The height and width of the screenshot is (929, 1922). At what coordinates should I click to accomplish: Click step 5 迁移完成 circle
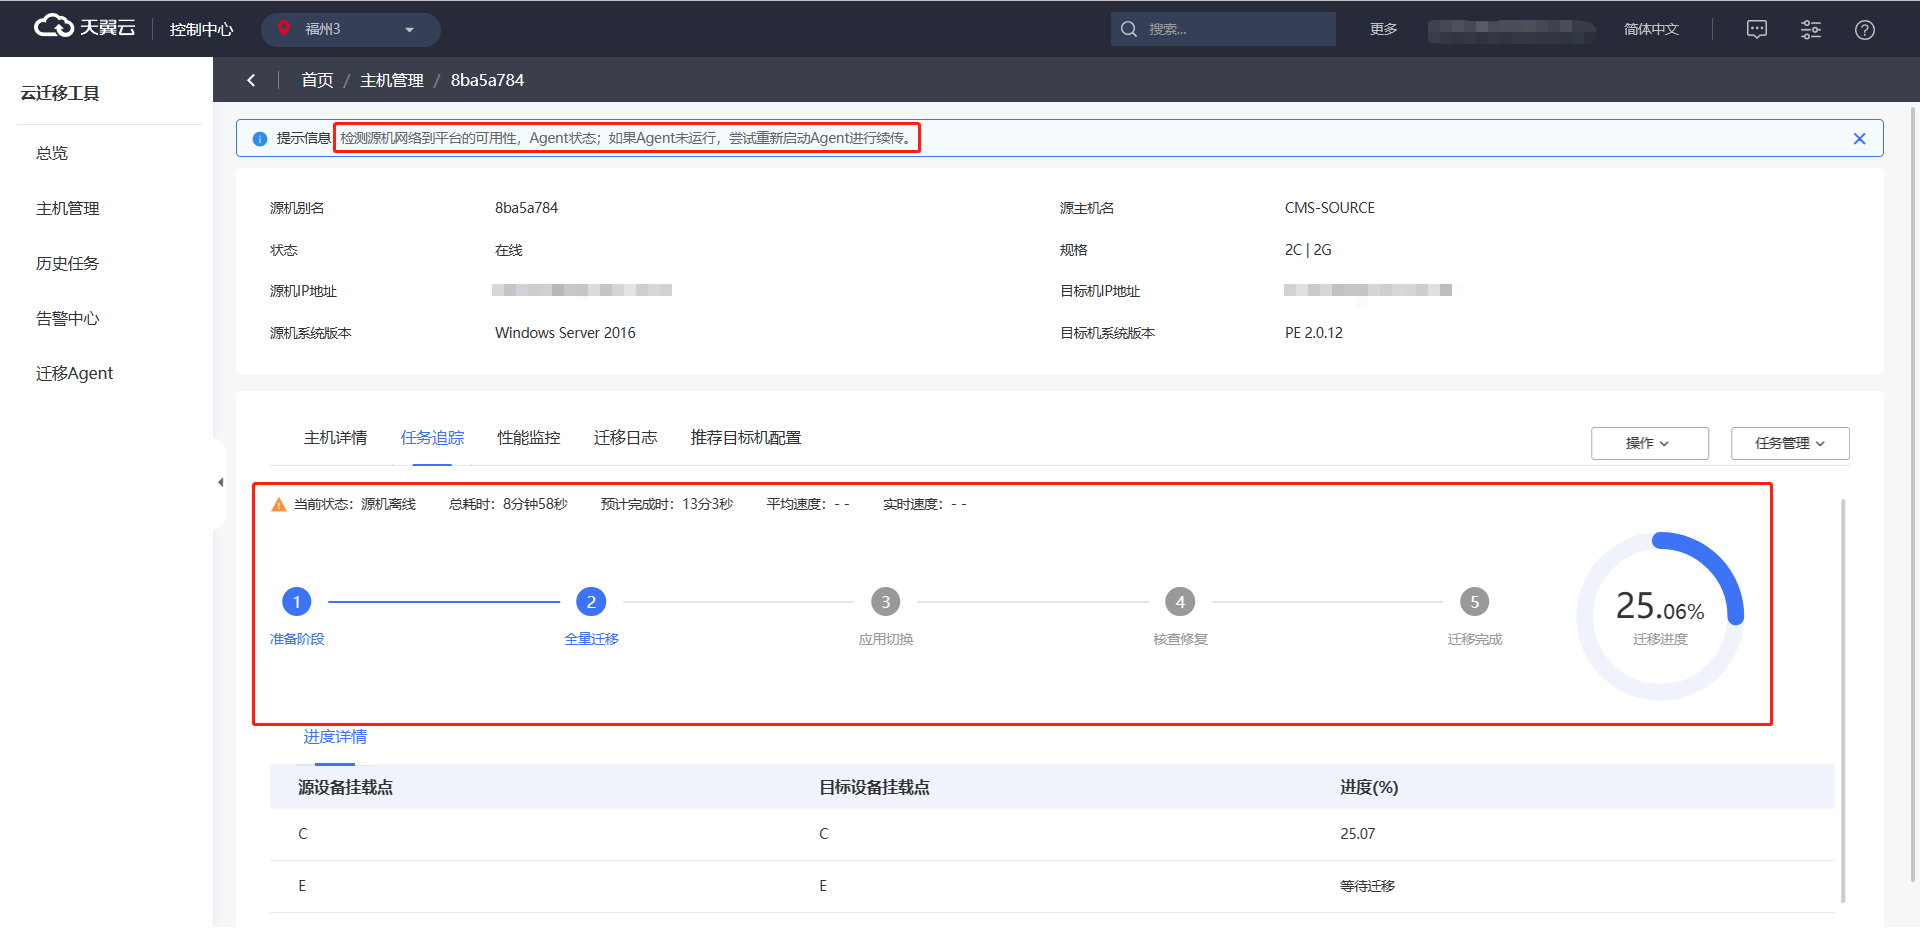pos(1475,602)
